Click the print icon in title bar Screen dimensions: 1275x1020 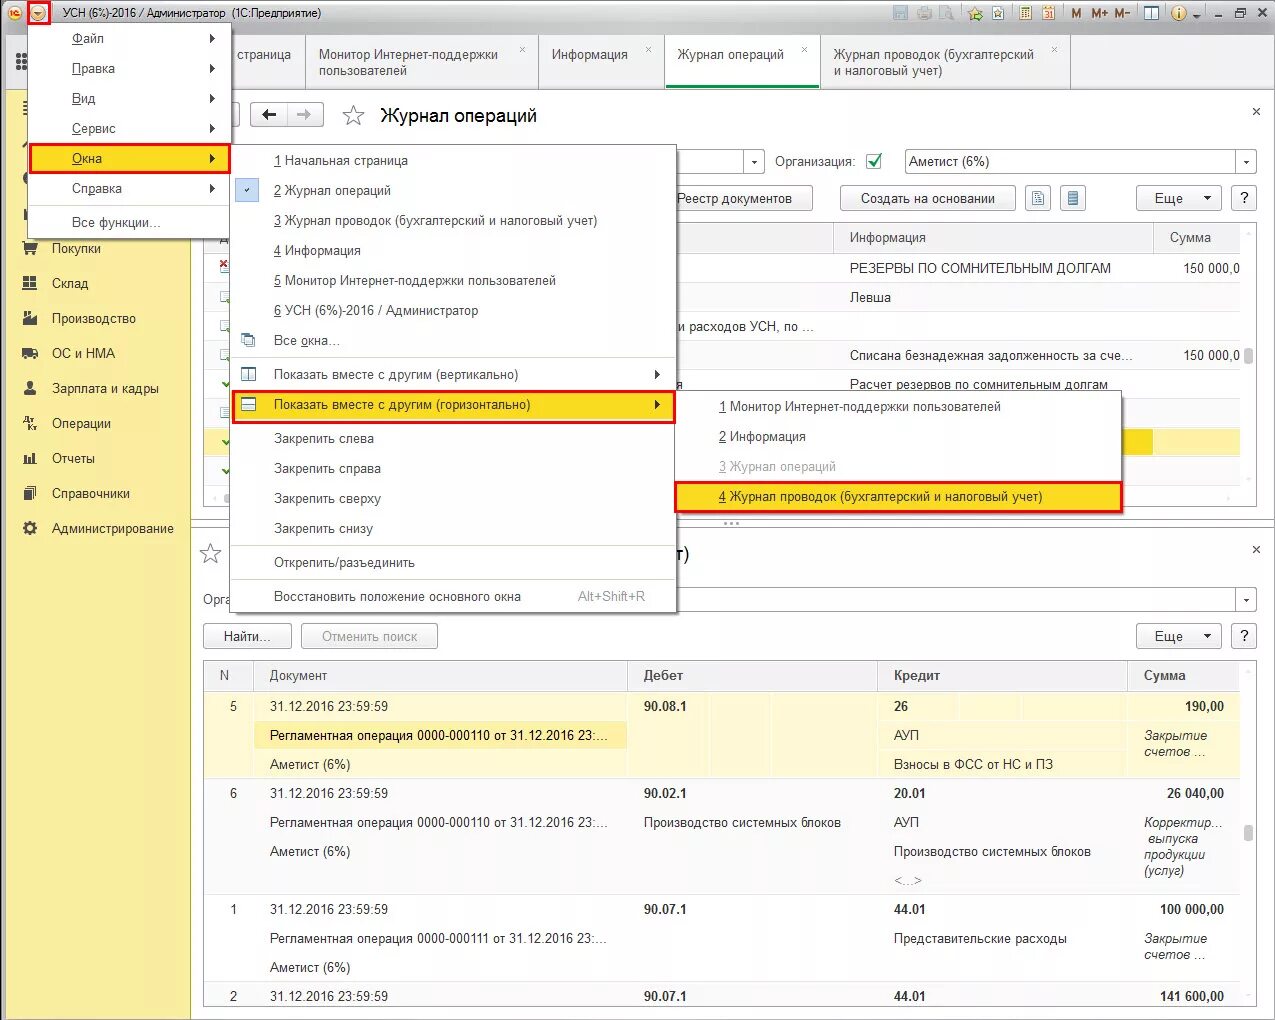coord(923,13)
